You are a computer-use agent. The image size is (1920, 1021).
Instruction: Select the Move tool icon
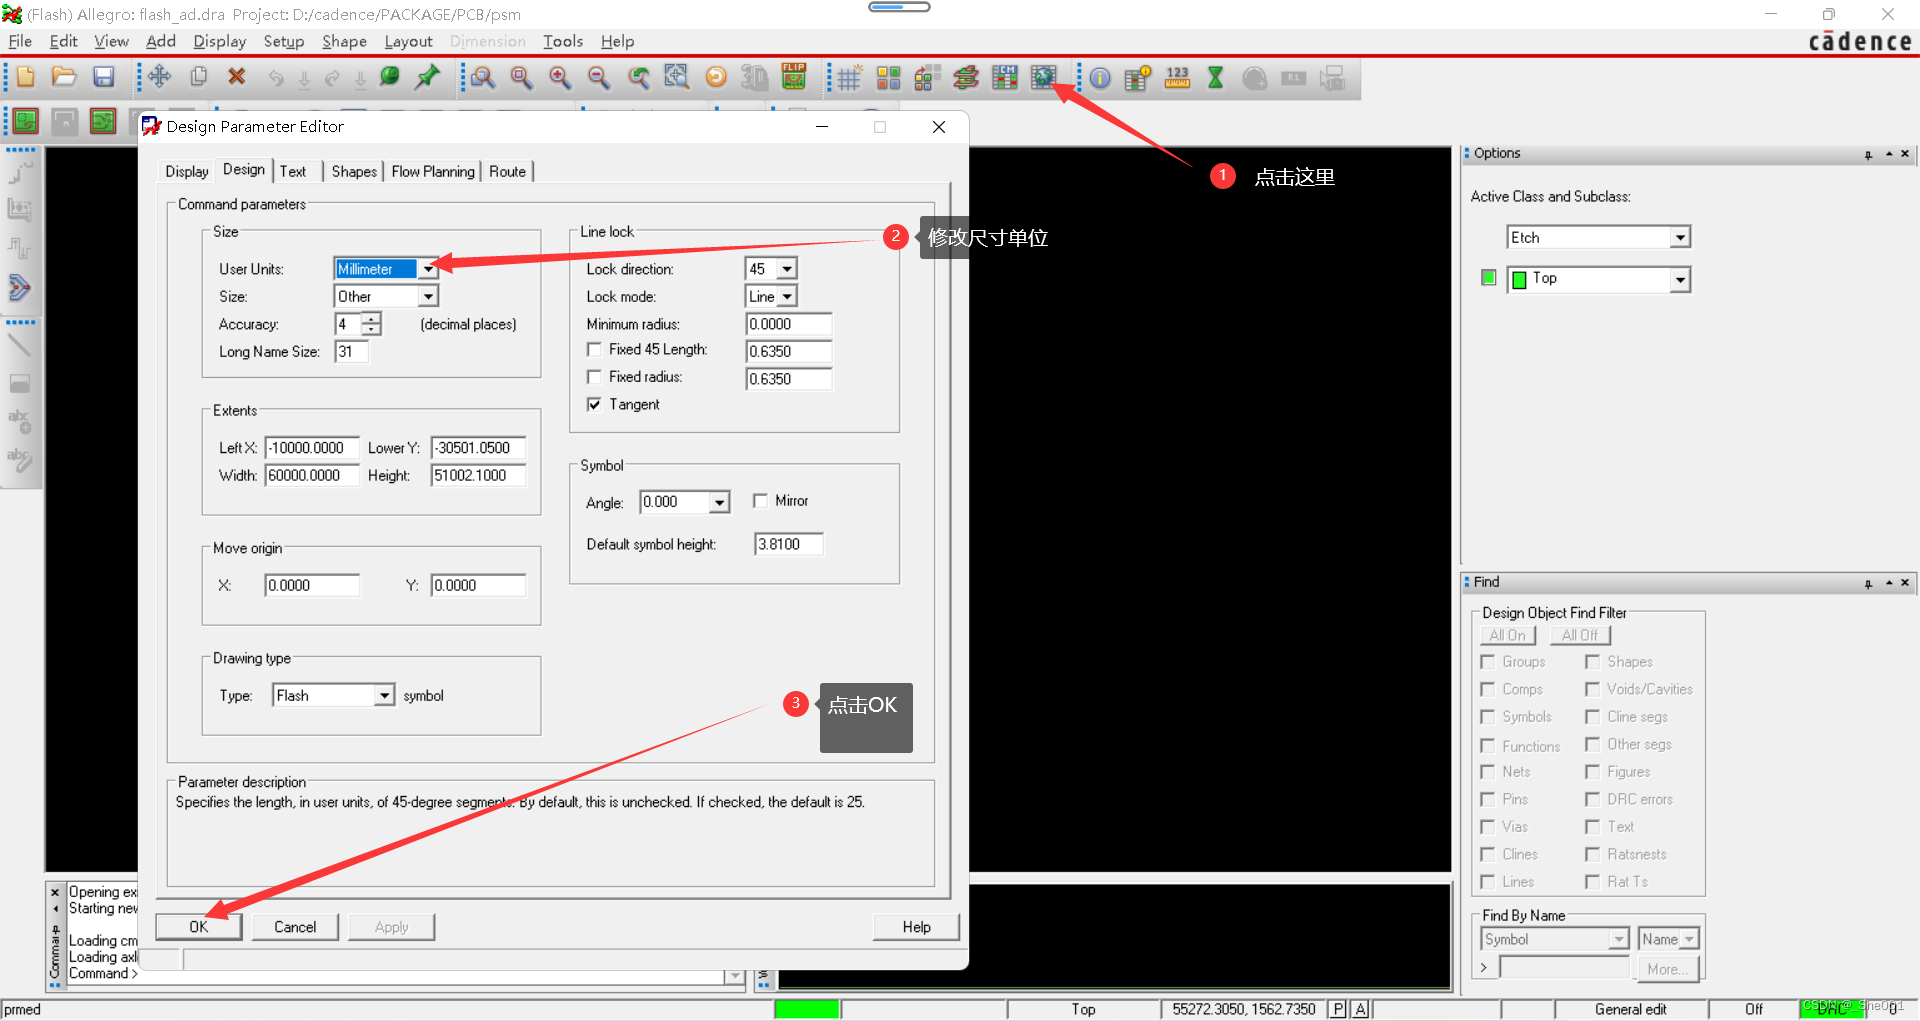160,77
